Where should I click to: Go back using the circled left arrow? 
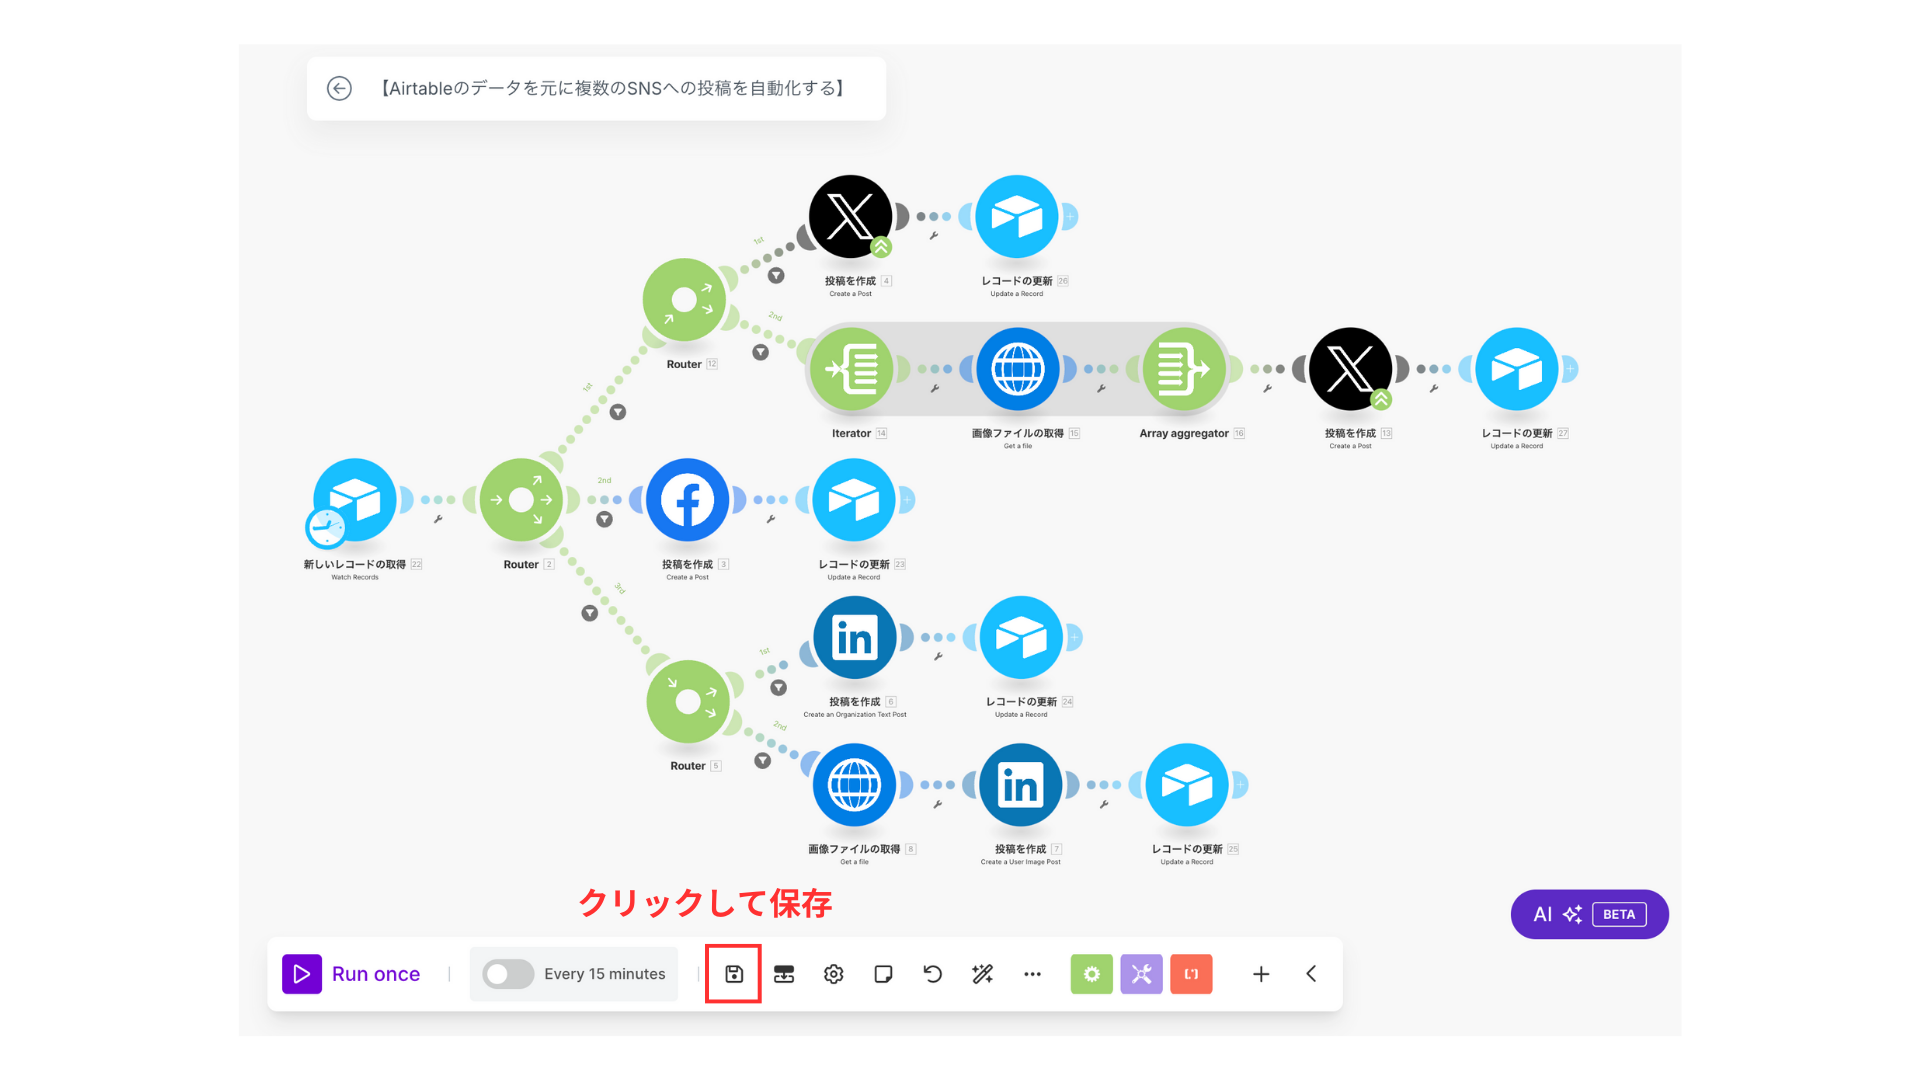pos(340,89)
